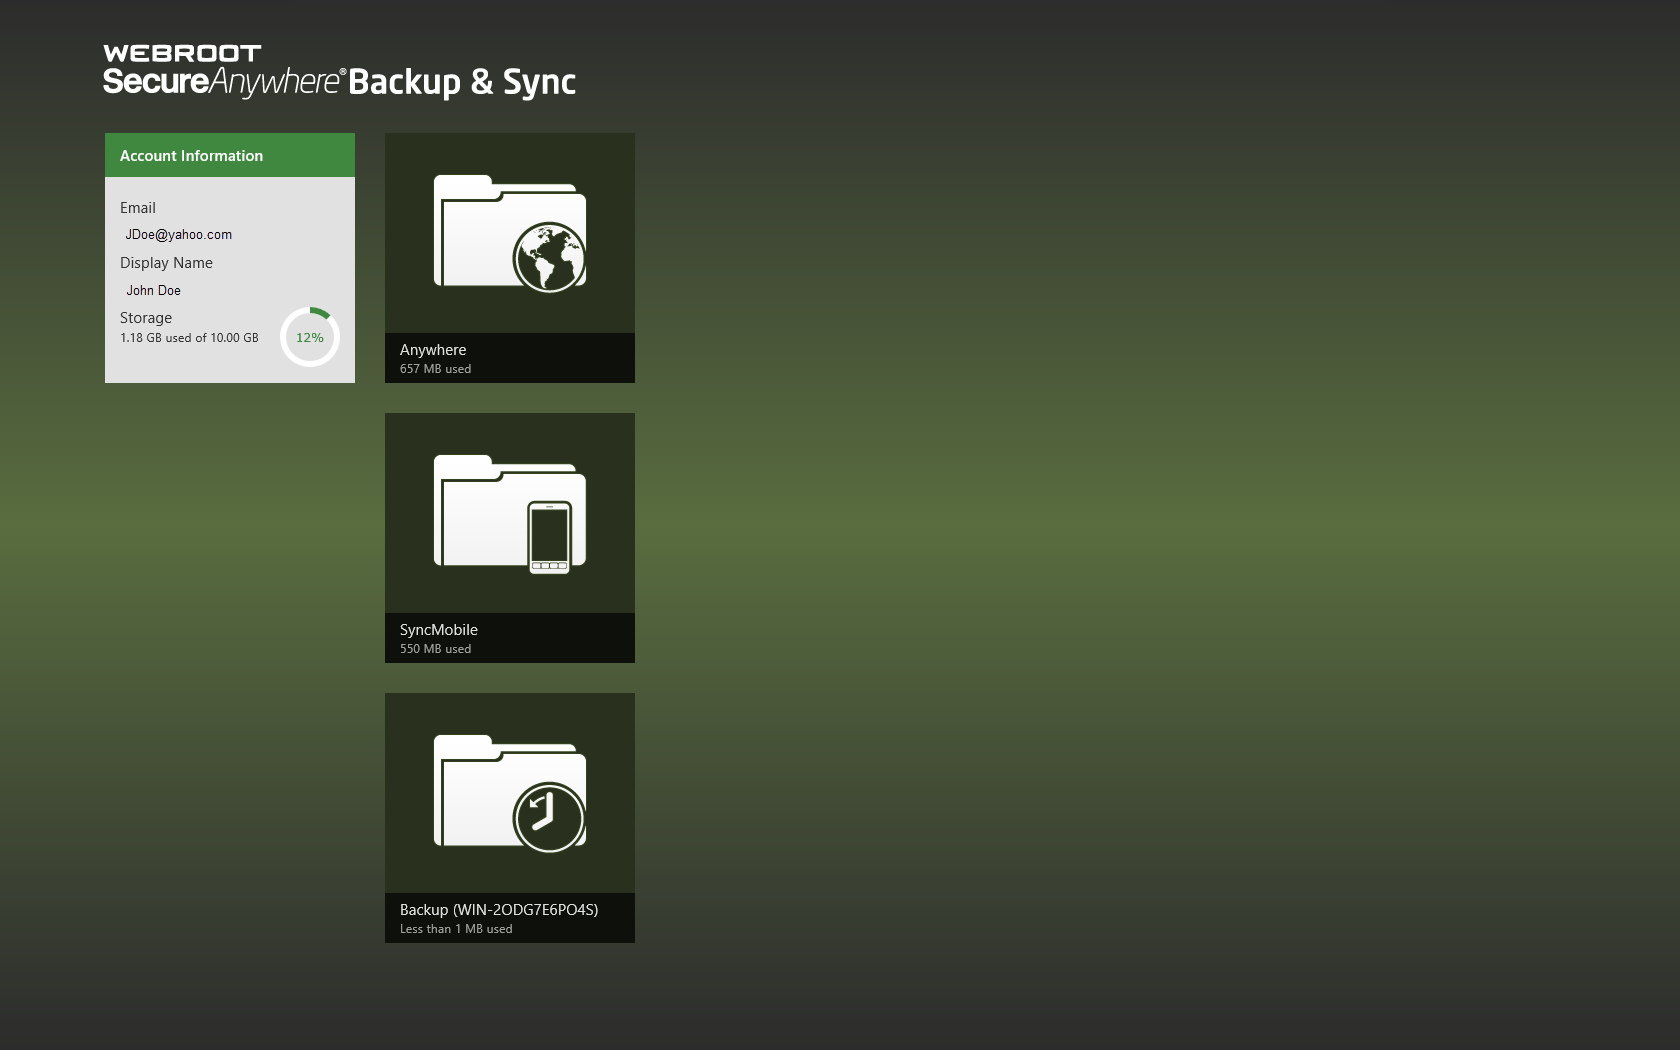Select the SyncMobile tile label
Screen dimensions: 1680x1050
439,630
